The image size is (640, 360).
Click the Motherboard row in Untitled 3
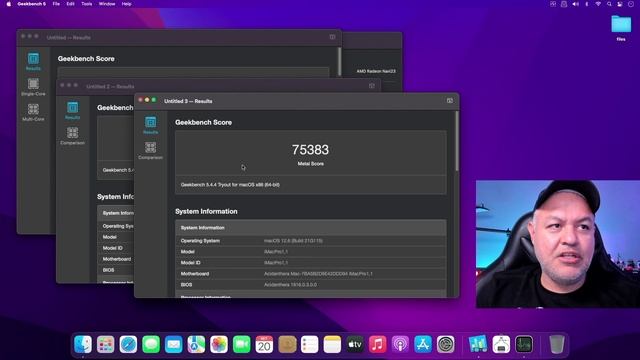point(311,274)
